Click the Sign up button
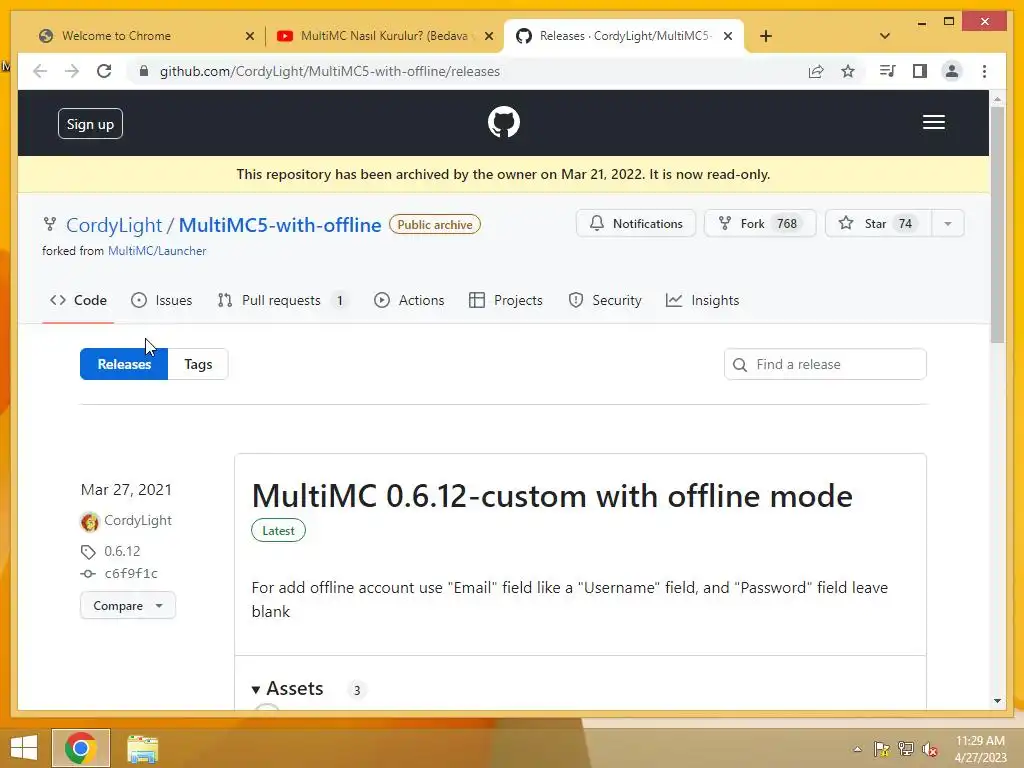Viewport: 1024px width, 768px height. pos(90,124)
